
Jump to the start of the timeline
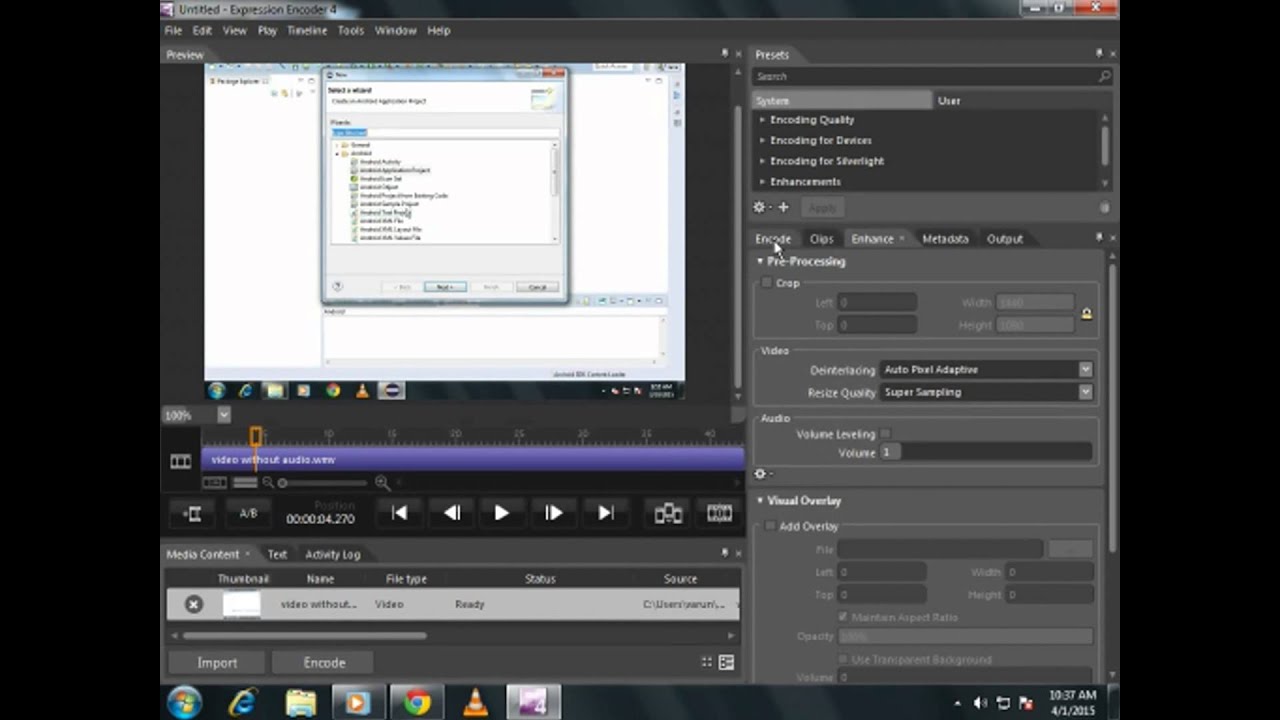click(399, 513)
